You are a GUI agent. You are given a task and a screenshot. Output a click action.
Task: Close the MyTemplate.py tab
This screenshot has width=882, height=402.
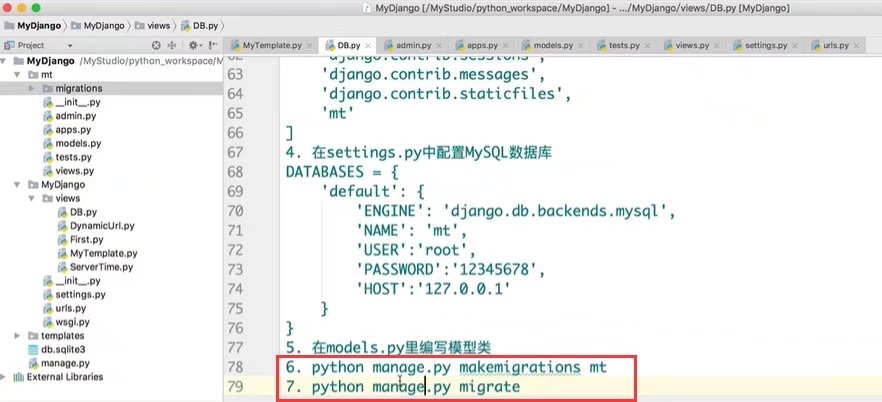click(309, 46)
